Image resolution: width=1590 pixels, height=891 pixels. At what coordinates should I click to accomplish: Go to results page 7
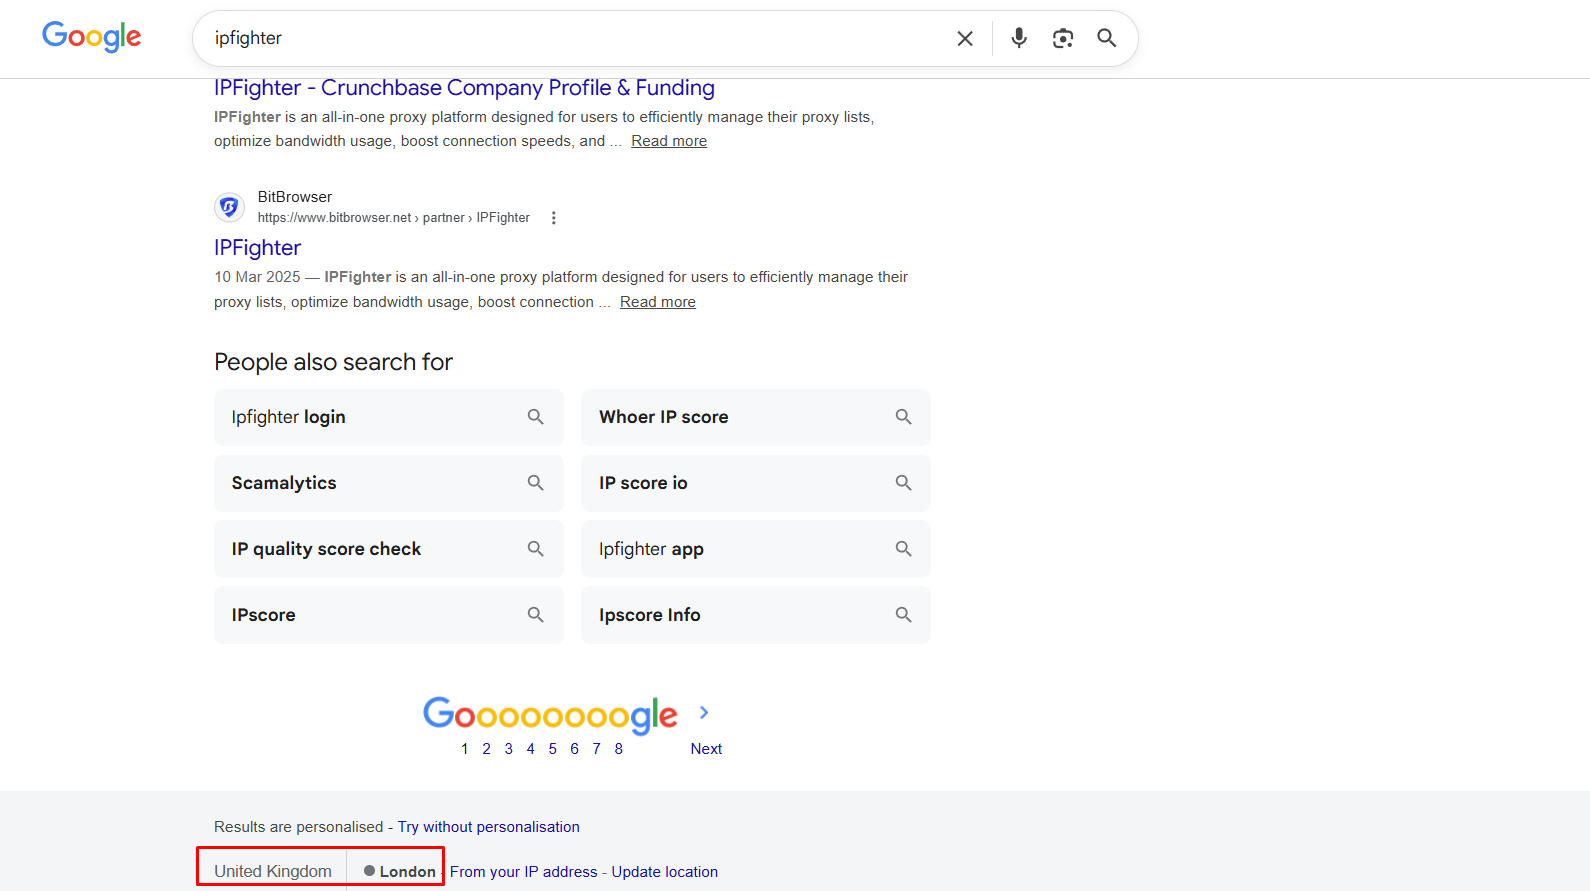597,749
